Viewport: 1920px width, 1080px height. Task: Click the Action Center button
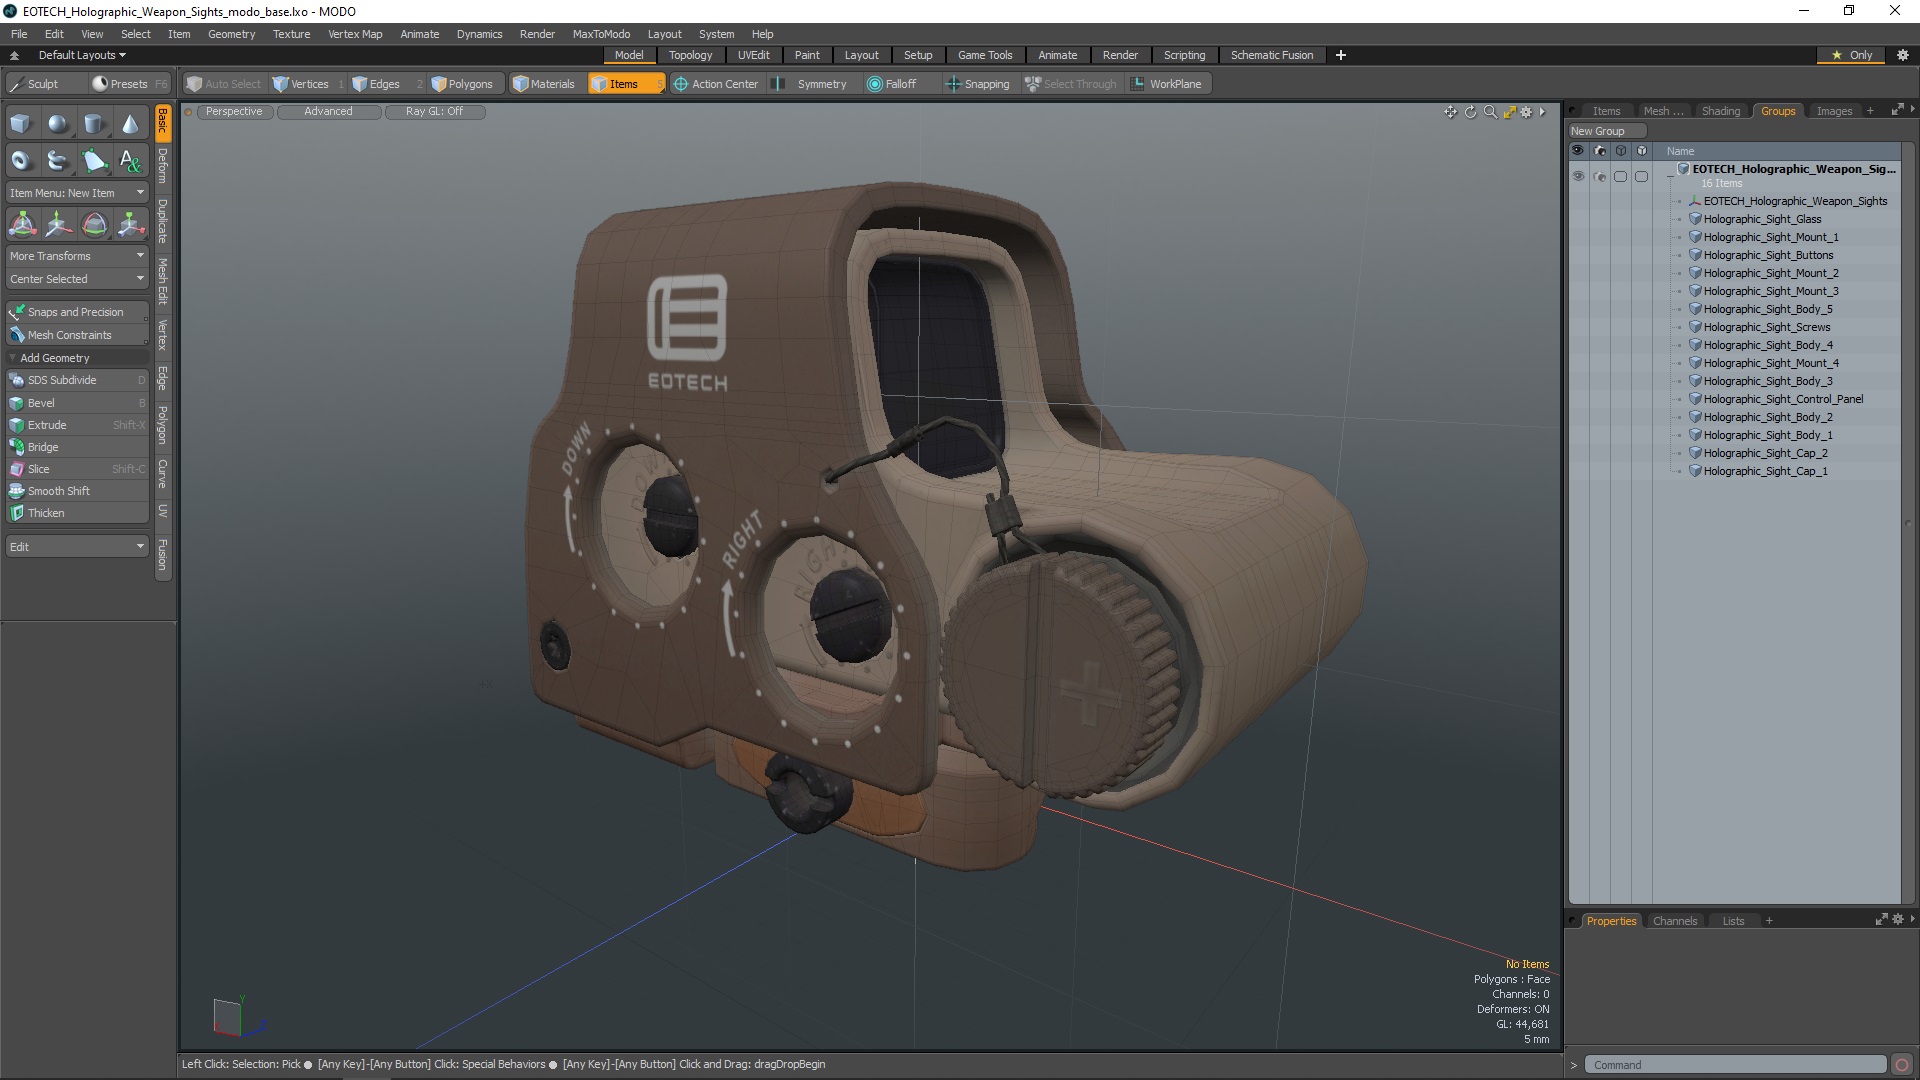[x=716, y=84]
